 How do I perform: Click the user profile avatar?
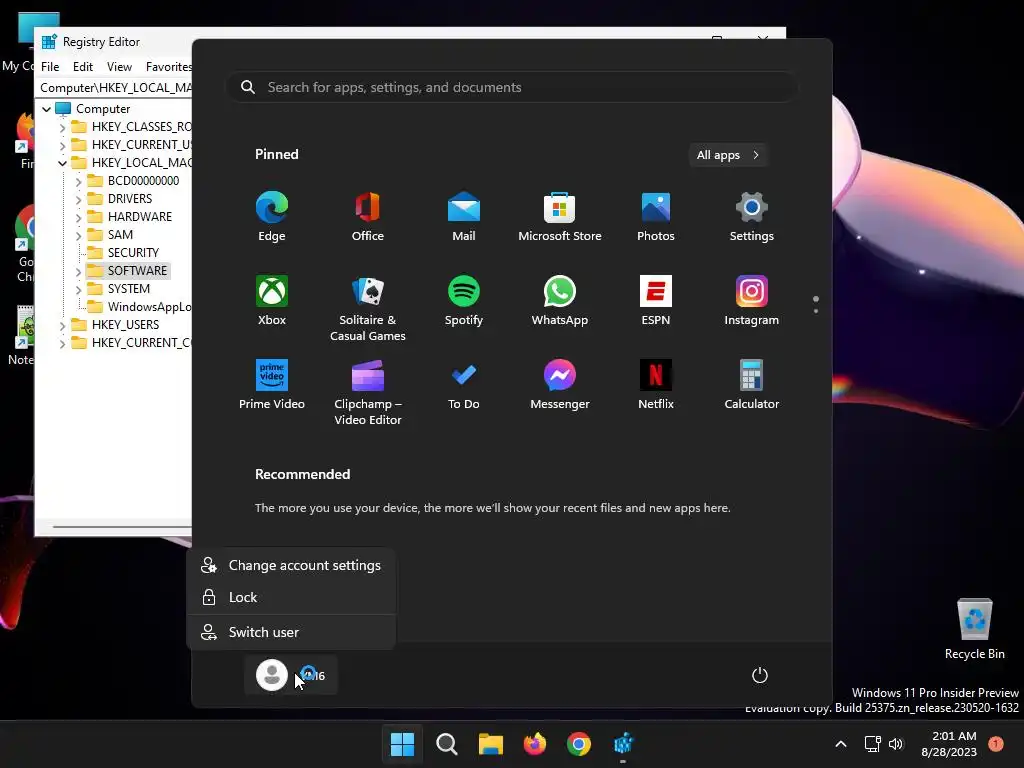pos(272,675)
